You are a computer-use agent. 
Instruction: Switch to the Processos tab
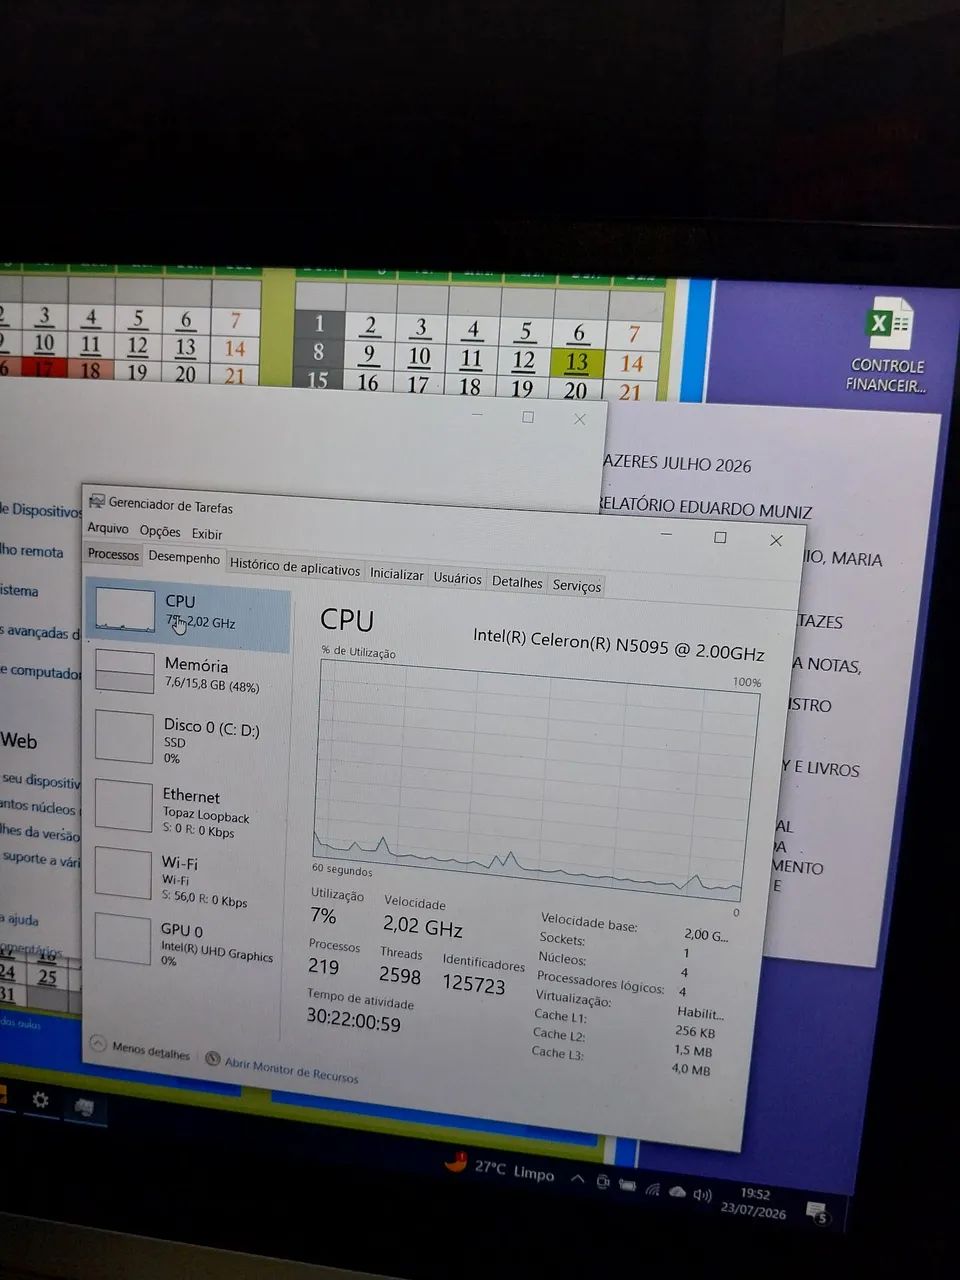(x=113, y=554)
